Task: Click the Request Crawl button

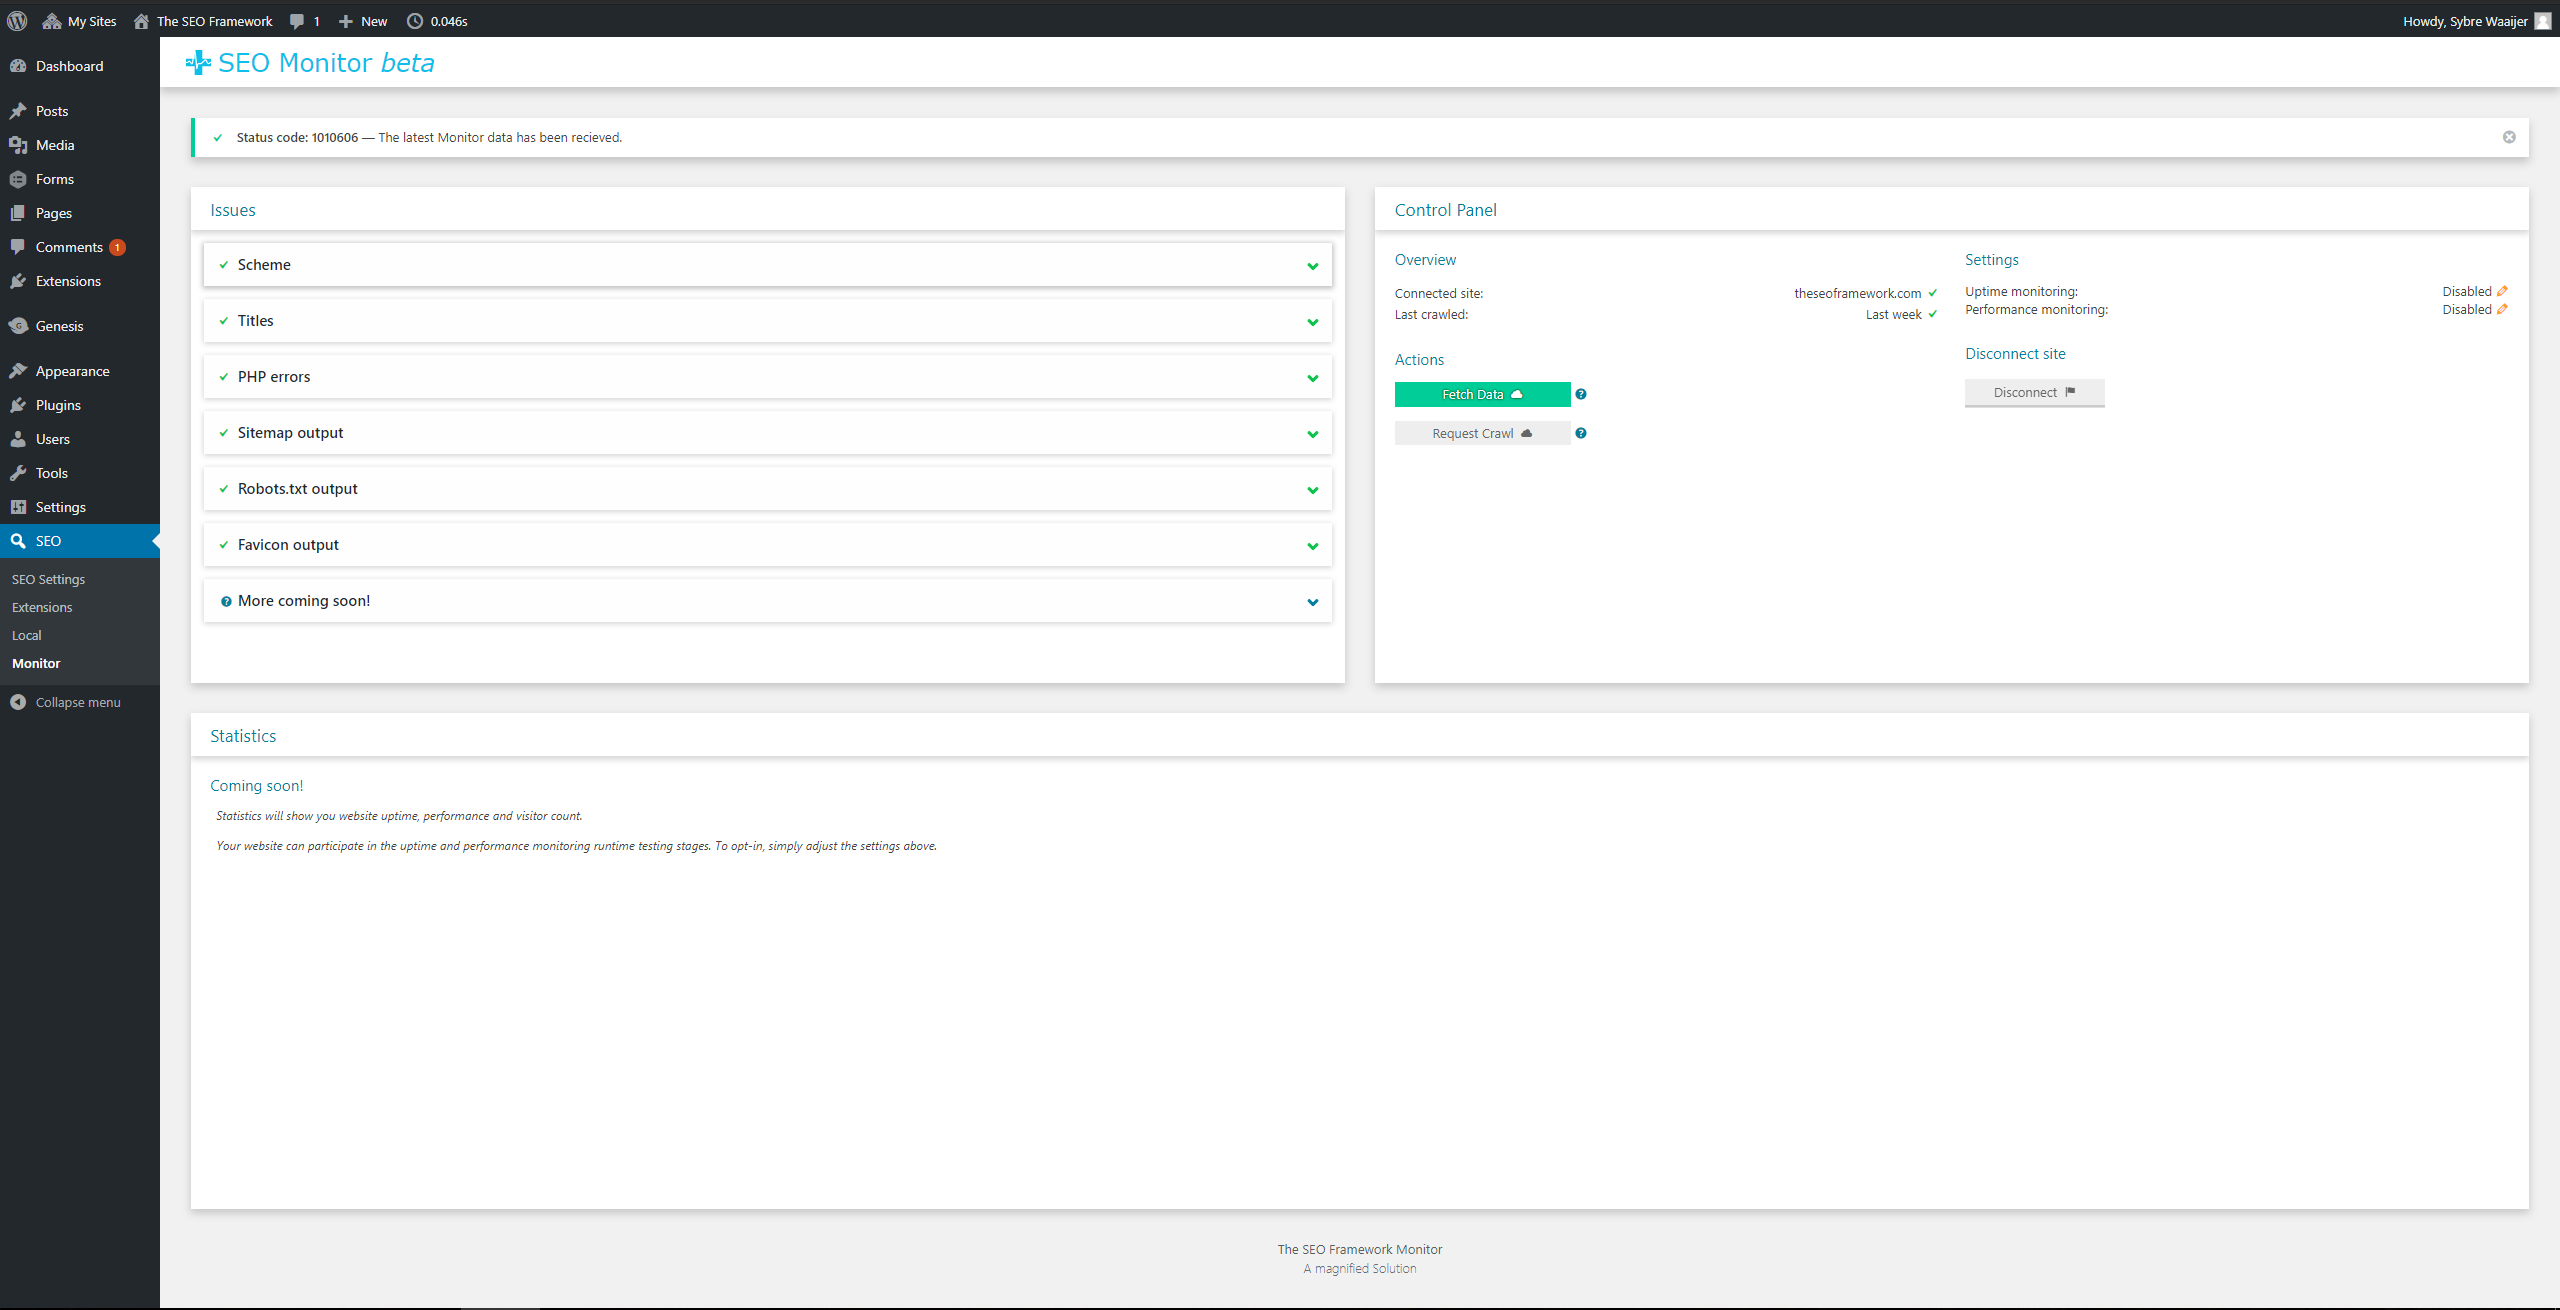Action: click(1482, 434)
